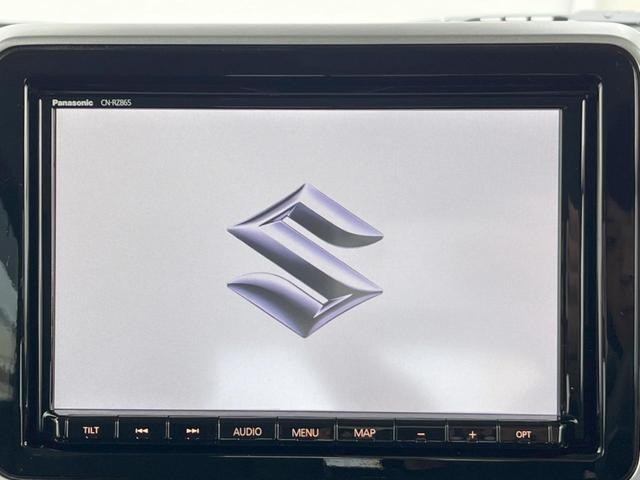Tap the CN-RZ865 model number text
This screenshot has width=640, height=480.
tap(115, 102)
